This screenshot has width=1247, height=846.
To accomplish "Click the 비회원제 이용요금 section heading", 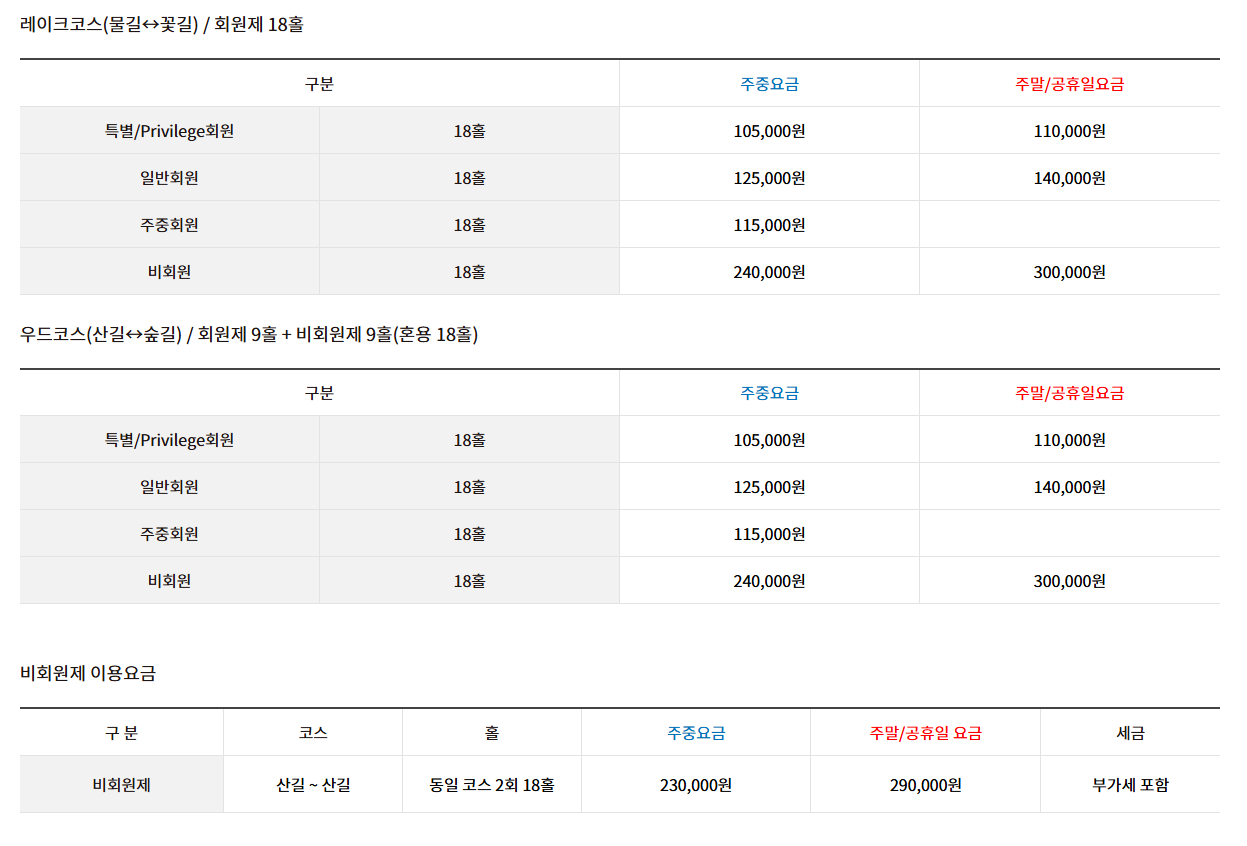I will tap(88, 673).
